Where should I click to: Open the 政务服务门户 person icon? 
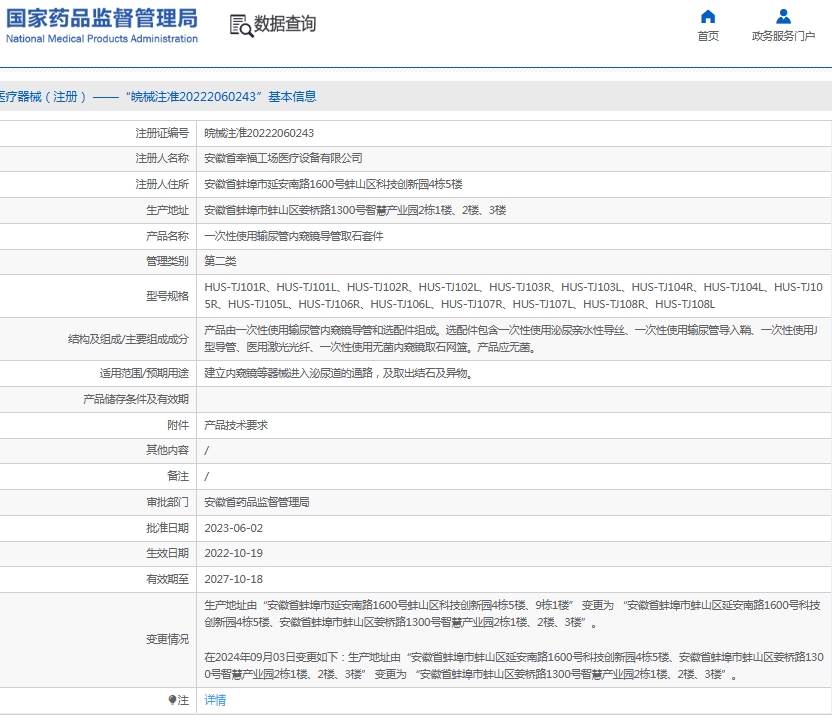click(783, 17)
